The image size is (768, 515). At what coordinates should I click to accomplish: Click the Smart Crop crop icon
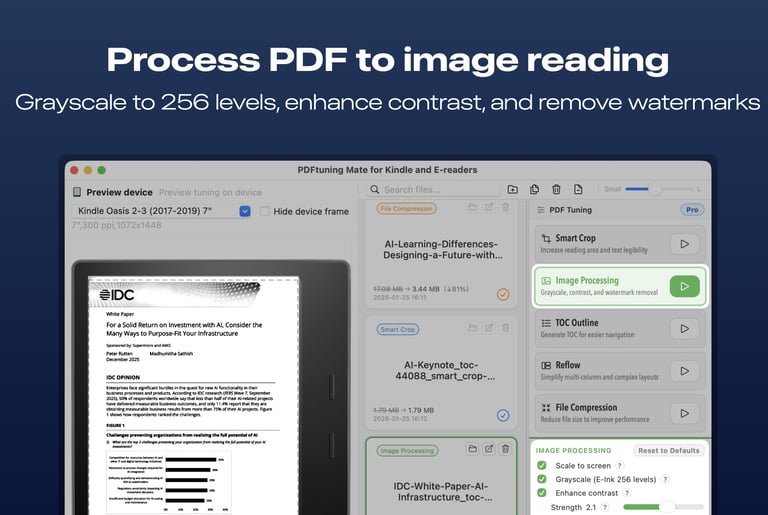coord(546,239)
